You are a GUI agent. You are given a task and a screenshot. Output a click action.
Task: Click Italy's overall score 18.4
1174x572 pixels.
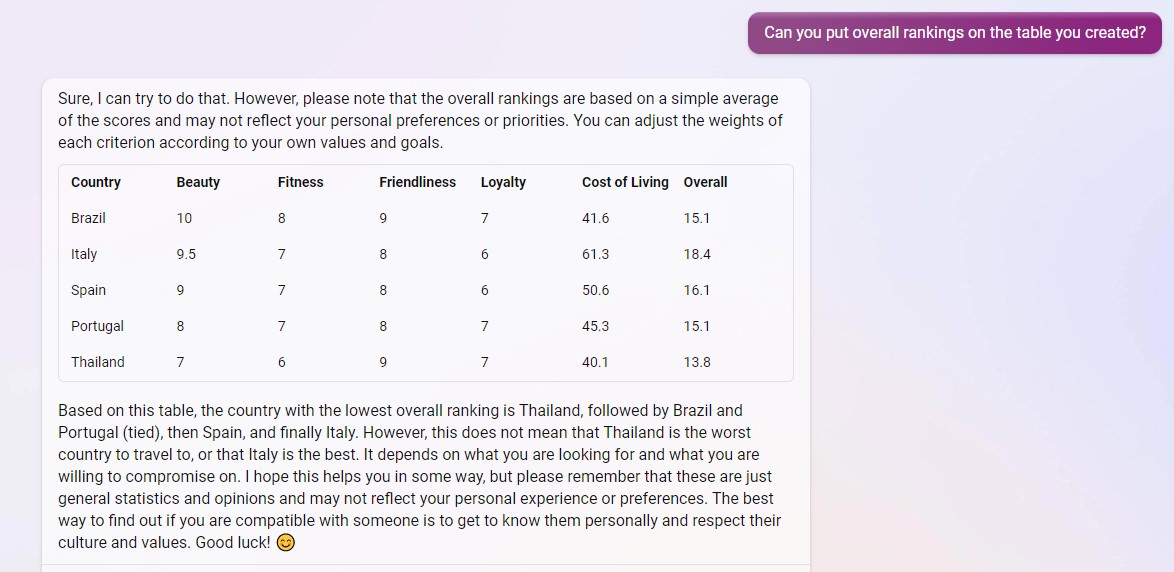(697, 254)
